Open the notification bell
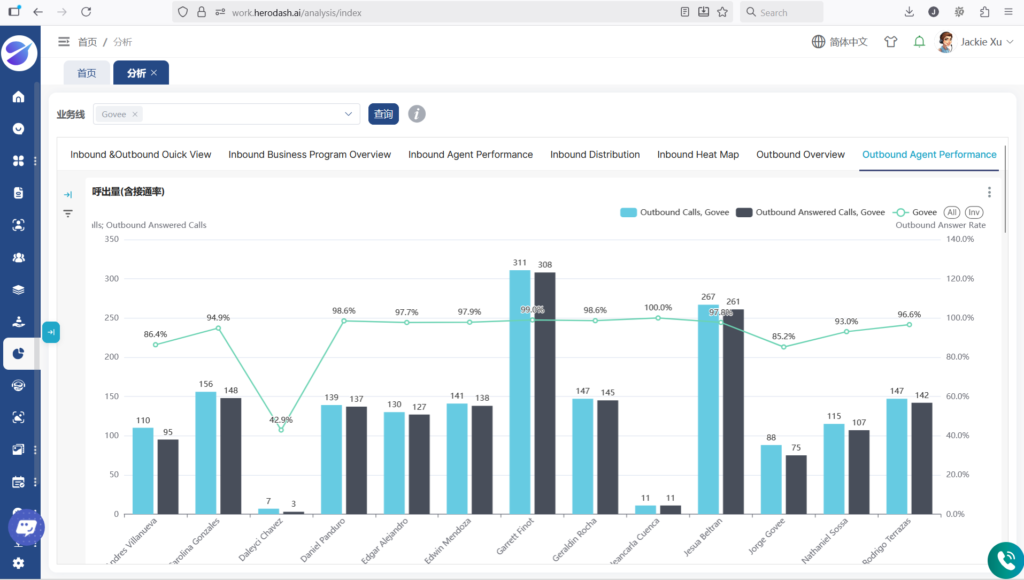 [x=919, y=42]
